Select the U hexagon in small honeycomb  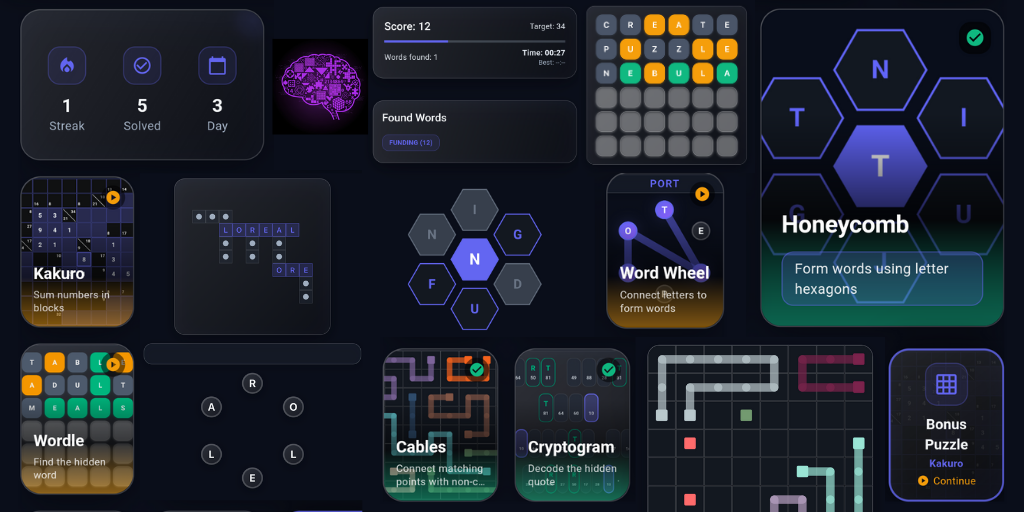(475, 309)
